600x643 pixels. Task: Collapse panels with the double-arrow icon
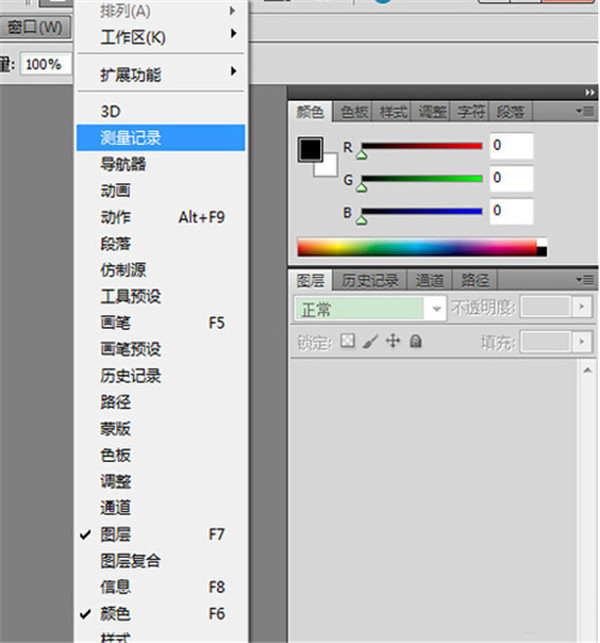589,93
